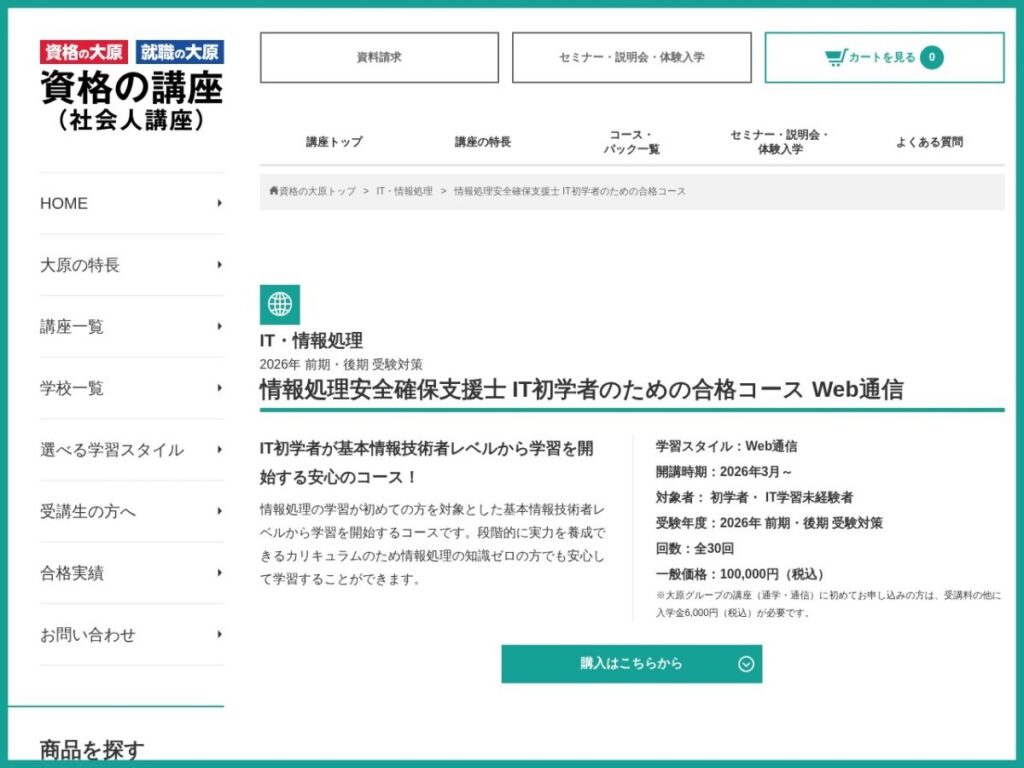Click 受験年度：2026年 前期・後期 受験対策 detail line
The height and width of the screenshot is (768, 1024).
click(769, 522)
